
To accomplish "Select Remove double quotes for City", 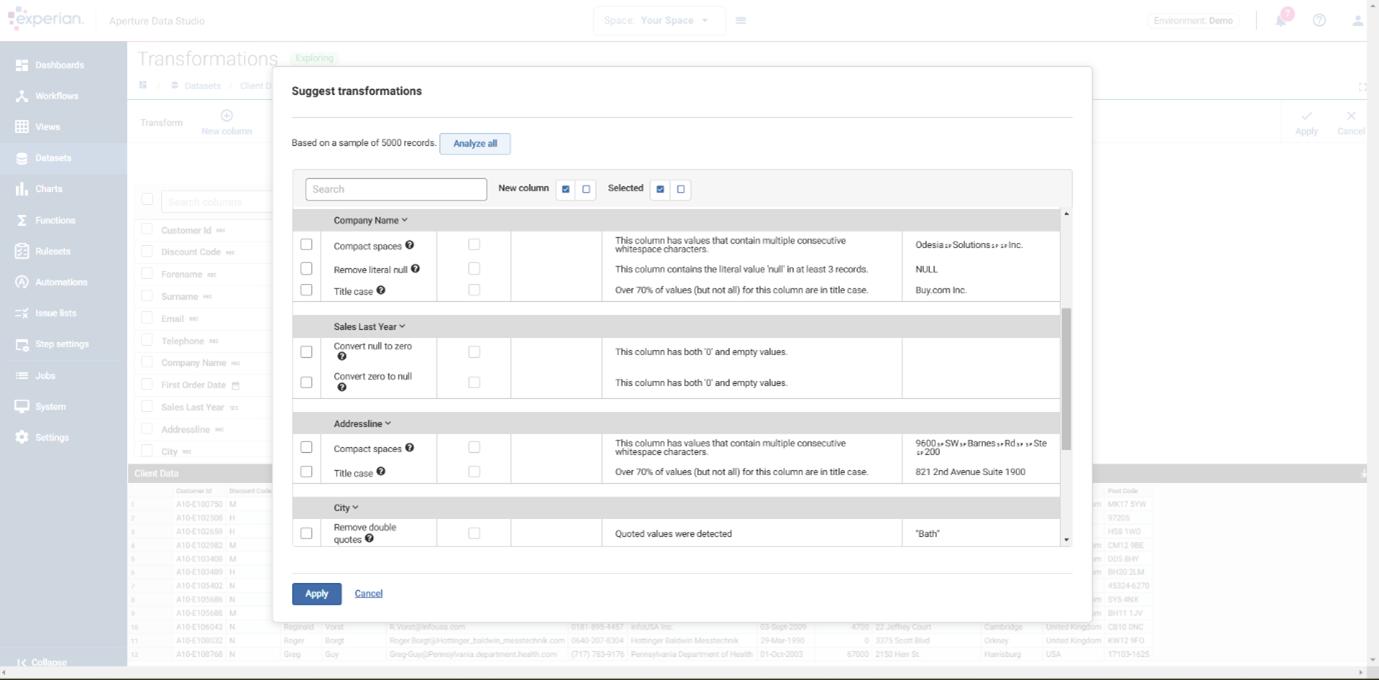I will point(306,533).
